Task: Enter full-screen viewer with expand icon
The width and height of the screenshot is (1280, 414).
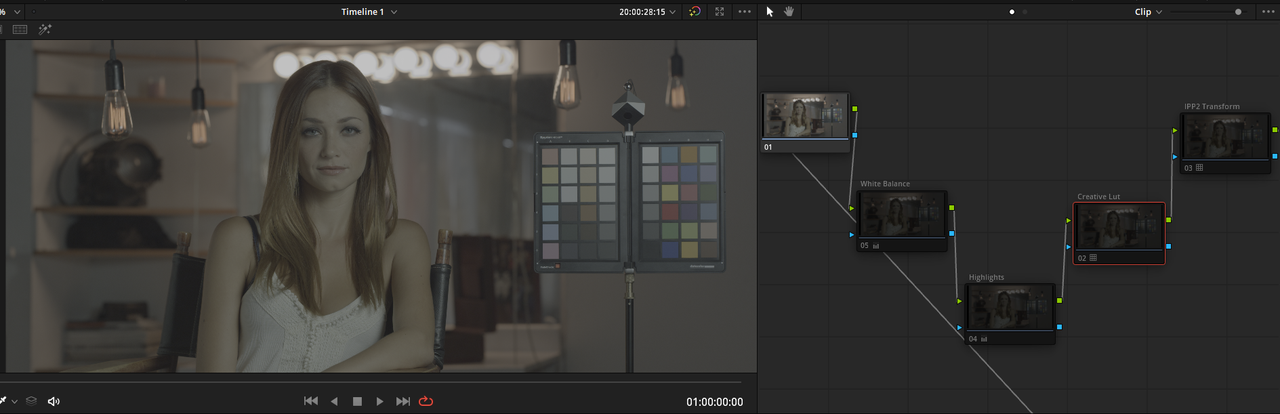Action: point(720,11)
